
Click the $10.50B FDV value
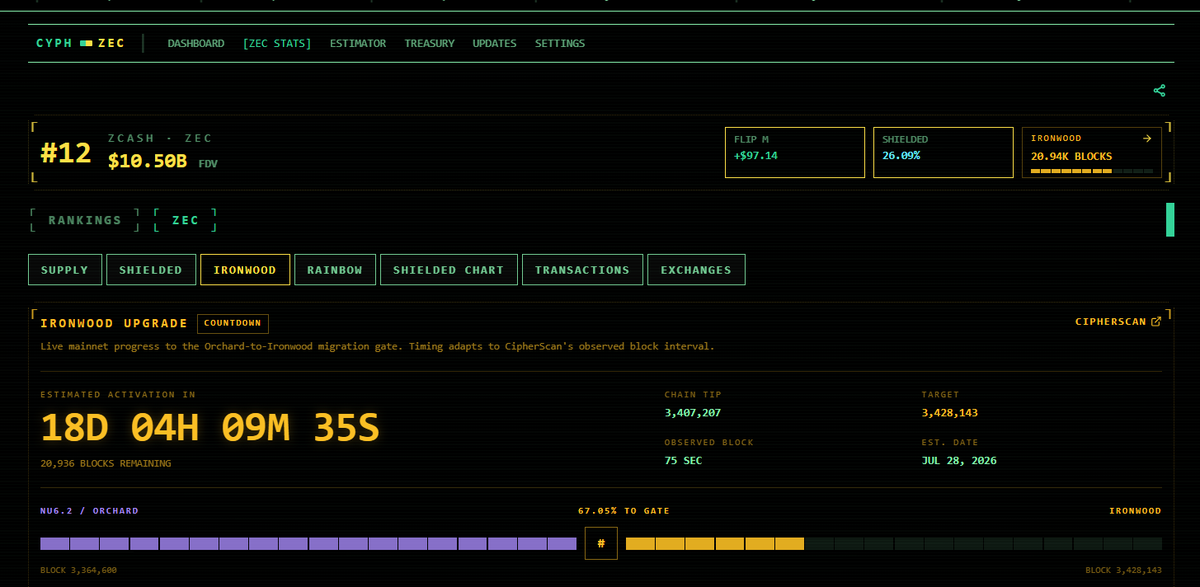(x=148, y=162)
